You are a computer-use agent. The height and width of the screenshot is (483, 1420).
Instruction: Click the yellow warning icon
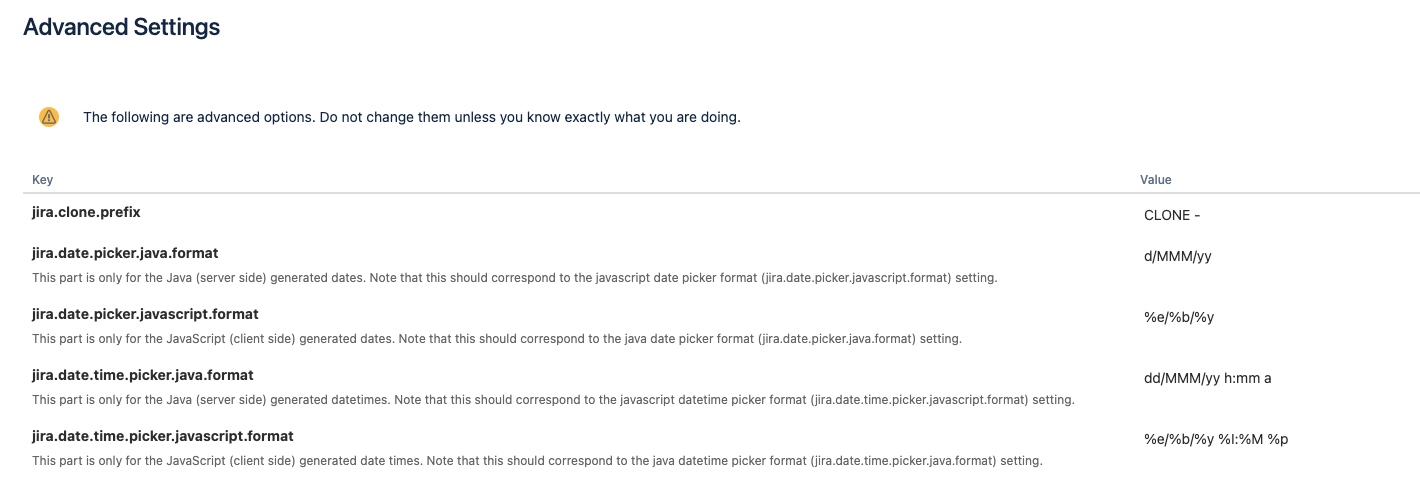[x=49, y=117]
